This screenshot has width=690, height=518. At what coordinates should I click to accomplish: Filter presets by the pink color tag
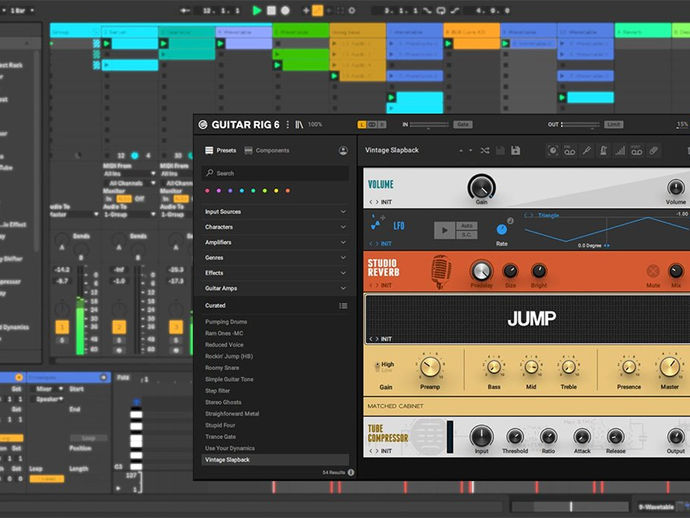pyautogui.click(x=207, y=191)
